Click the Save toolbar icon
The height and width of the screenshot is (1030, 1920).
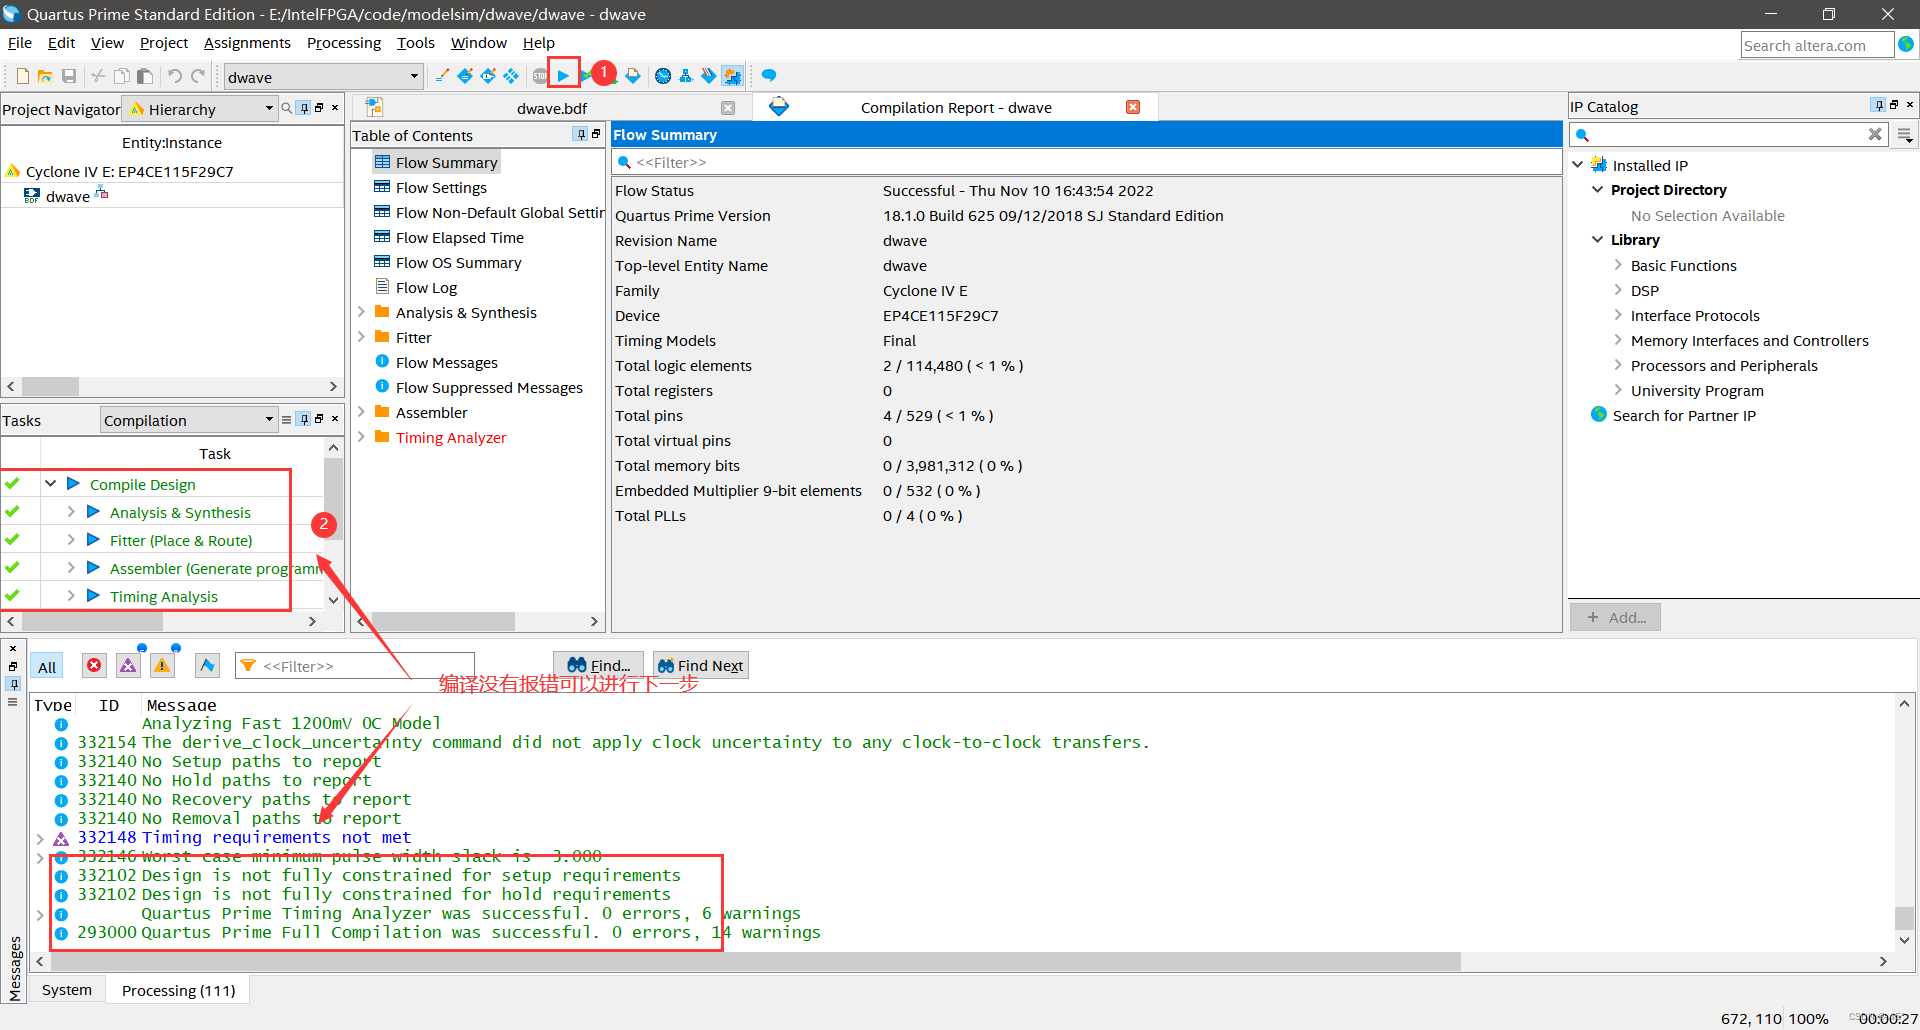point(69,76)
